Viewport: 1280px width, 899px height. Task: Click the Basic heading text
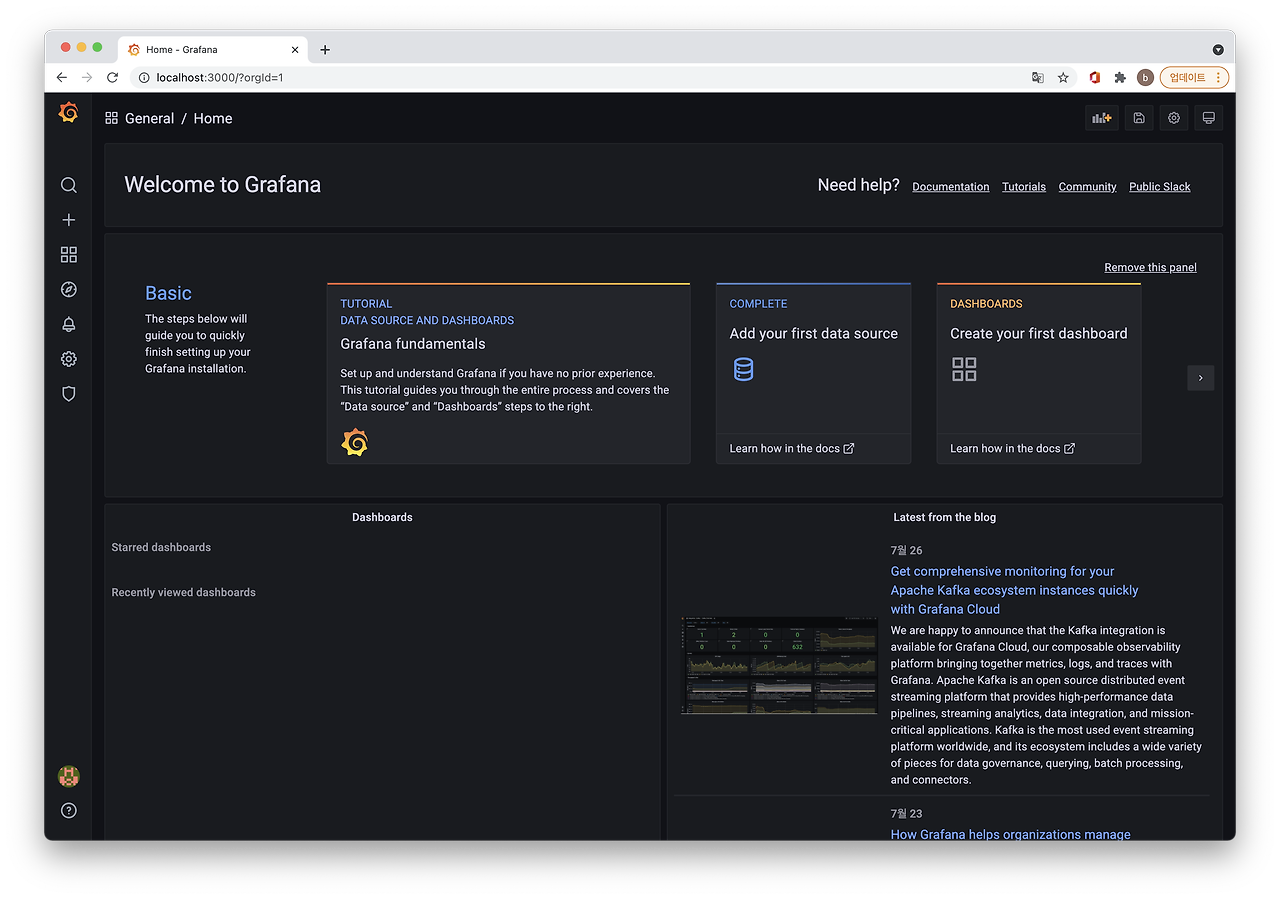coord(168,293)
